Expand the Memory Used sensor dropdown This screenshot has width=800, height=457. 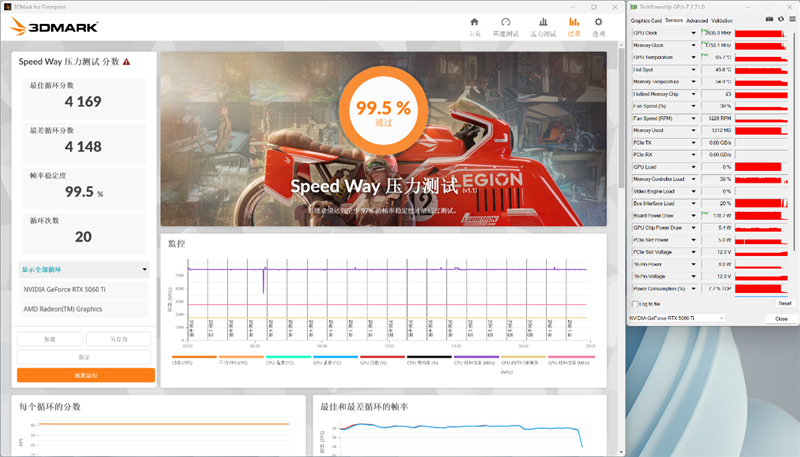[x=693, y=131]
